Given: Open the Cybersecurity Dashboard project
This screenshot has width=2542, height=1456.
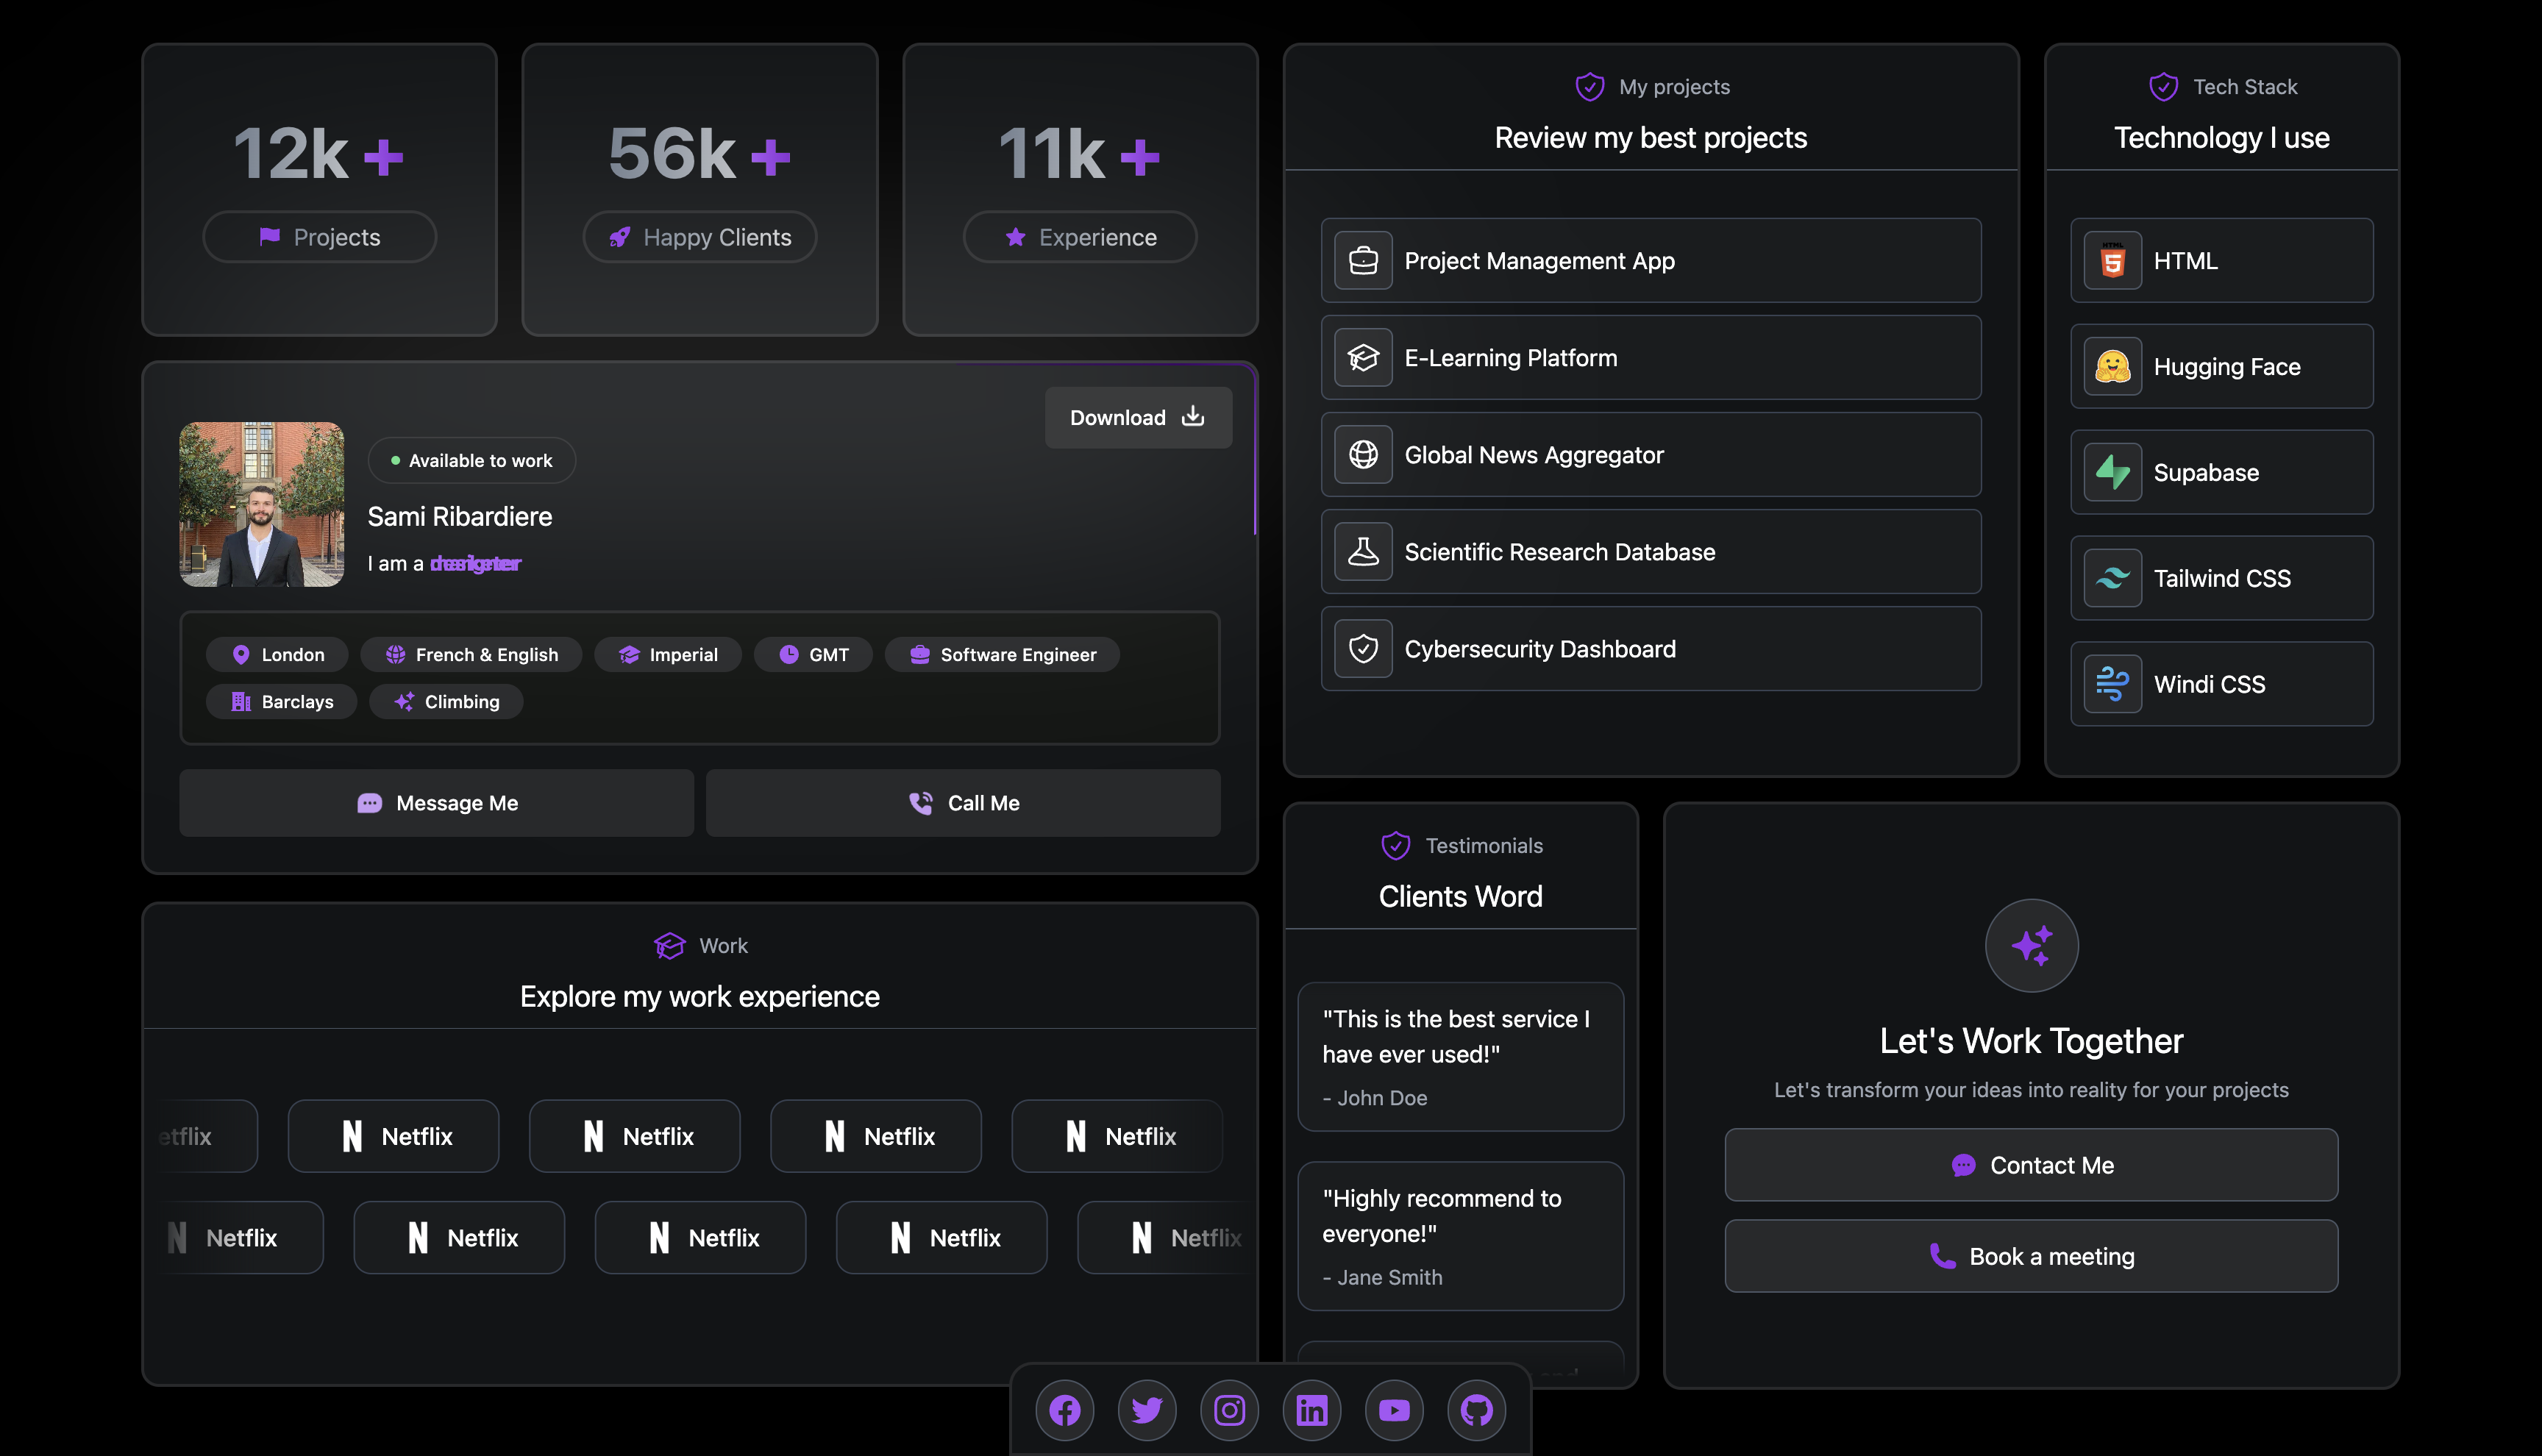Looking at the screenshot, I should click(x=1650, y=649).
